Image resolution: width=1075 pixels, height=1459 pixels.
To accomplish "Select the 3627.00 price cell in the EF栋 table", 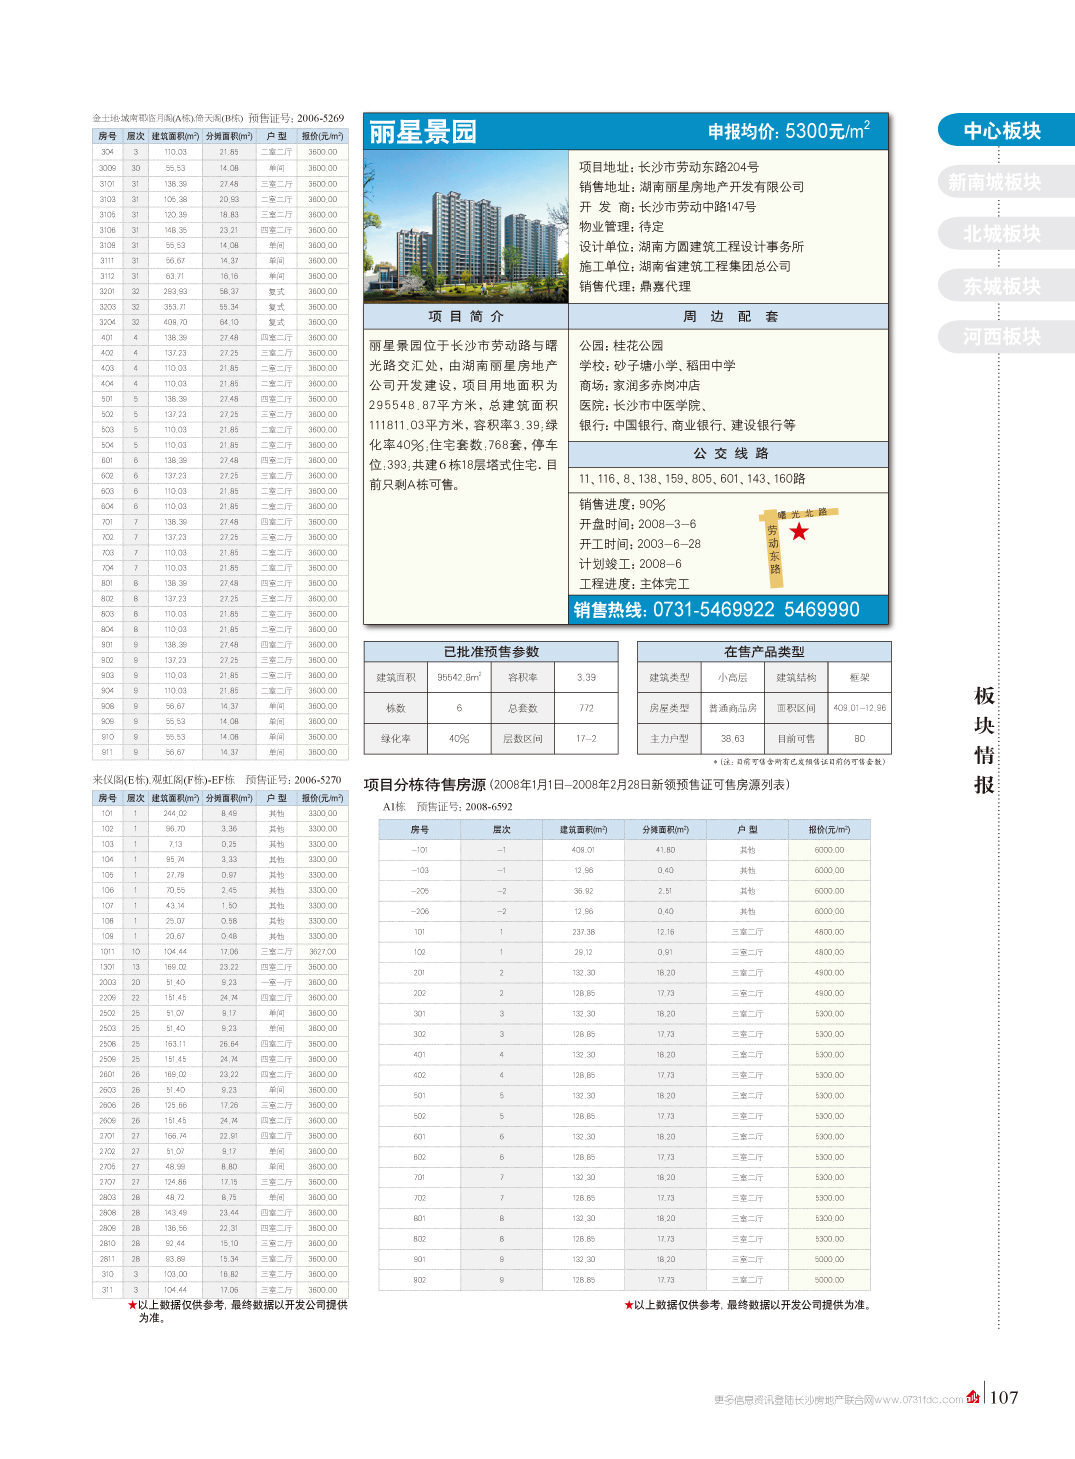I will click(322, 952).
